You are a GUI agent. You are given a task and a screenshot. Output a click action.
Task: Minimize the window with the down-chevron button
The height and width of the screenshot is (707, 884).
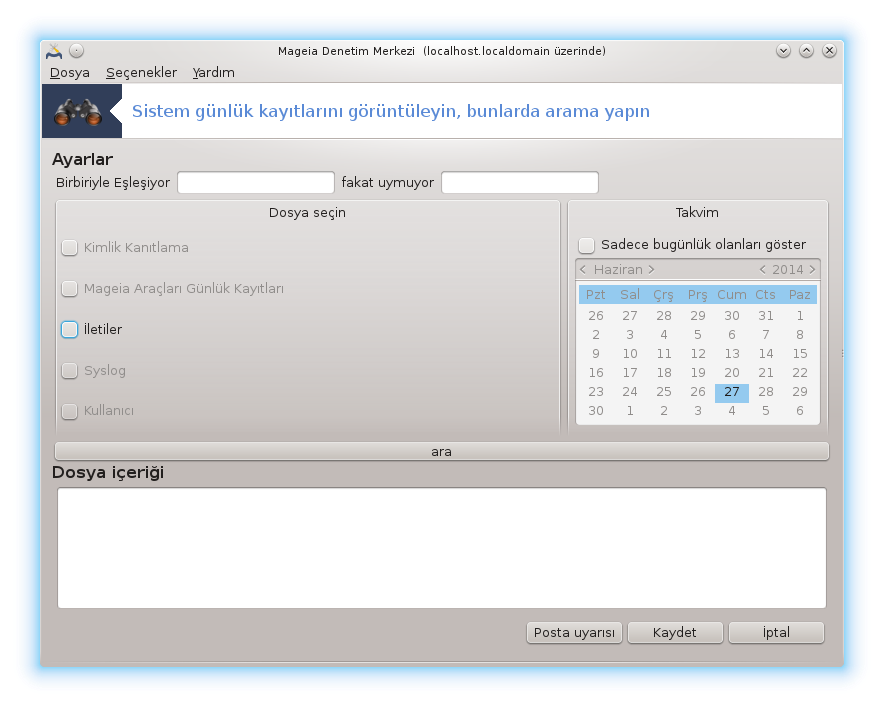[x=783, y=51]
